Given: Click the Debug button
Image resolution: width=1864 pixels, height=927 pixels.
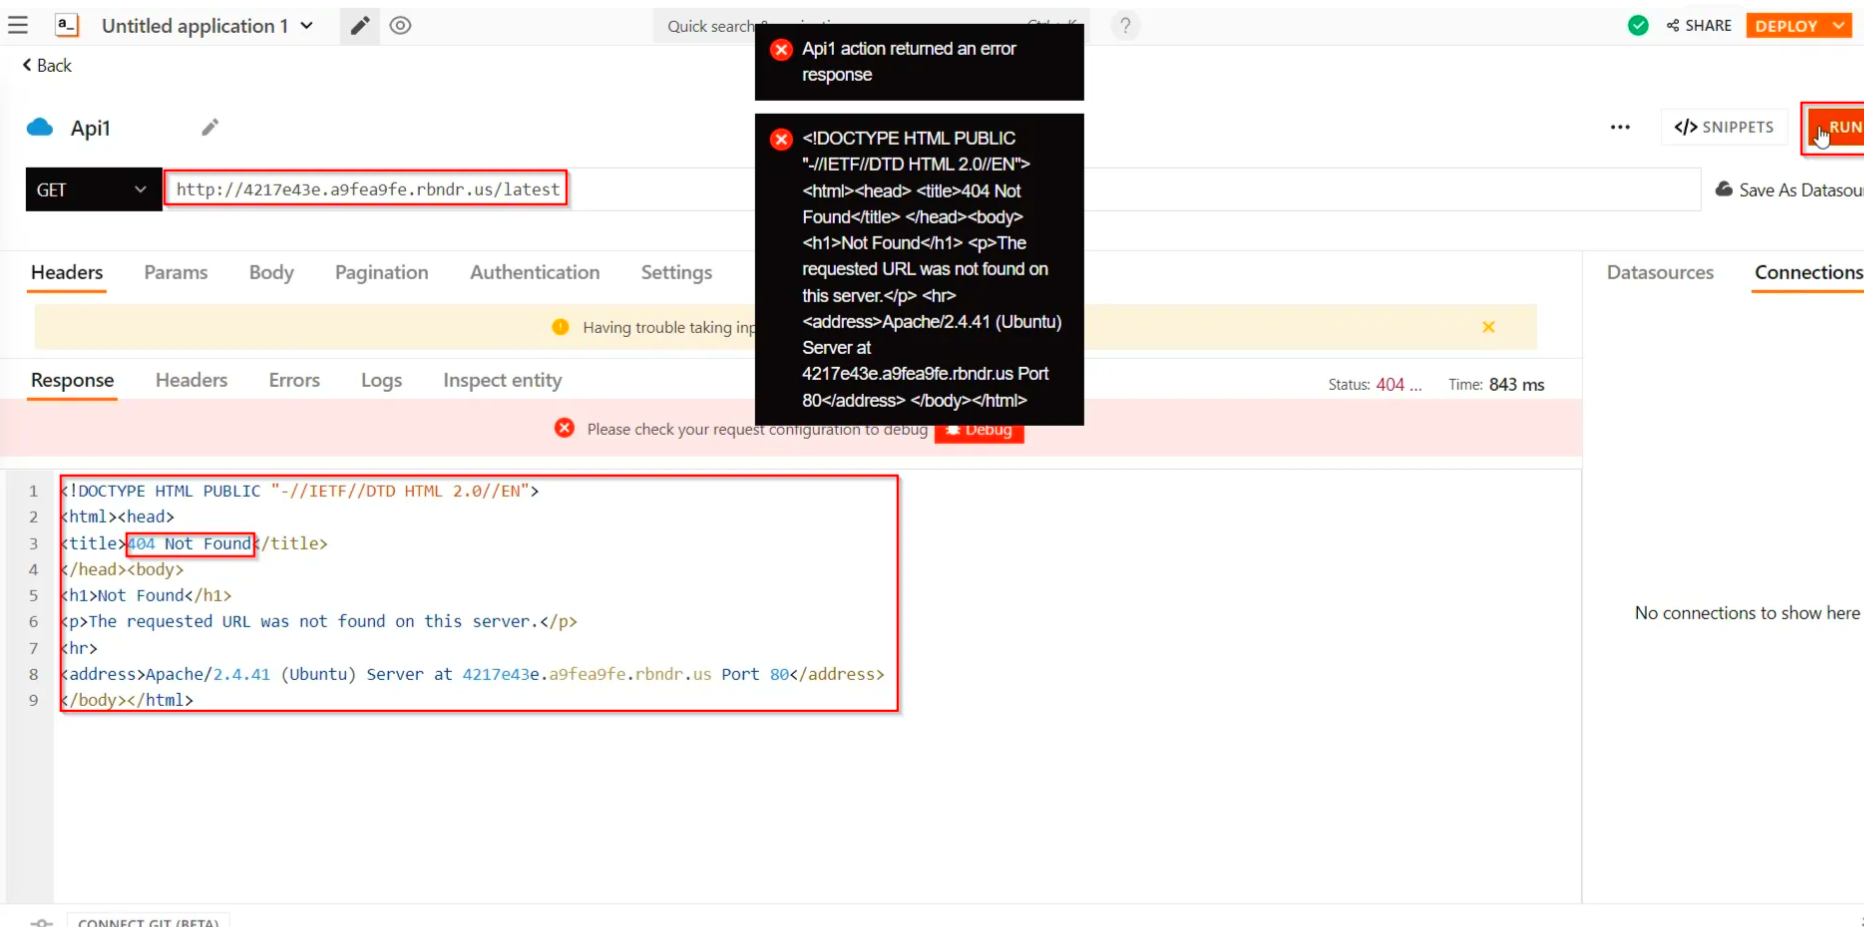Looking at the screenshot, I should click(x=980, y=431).
